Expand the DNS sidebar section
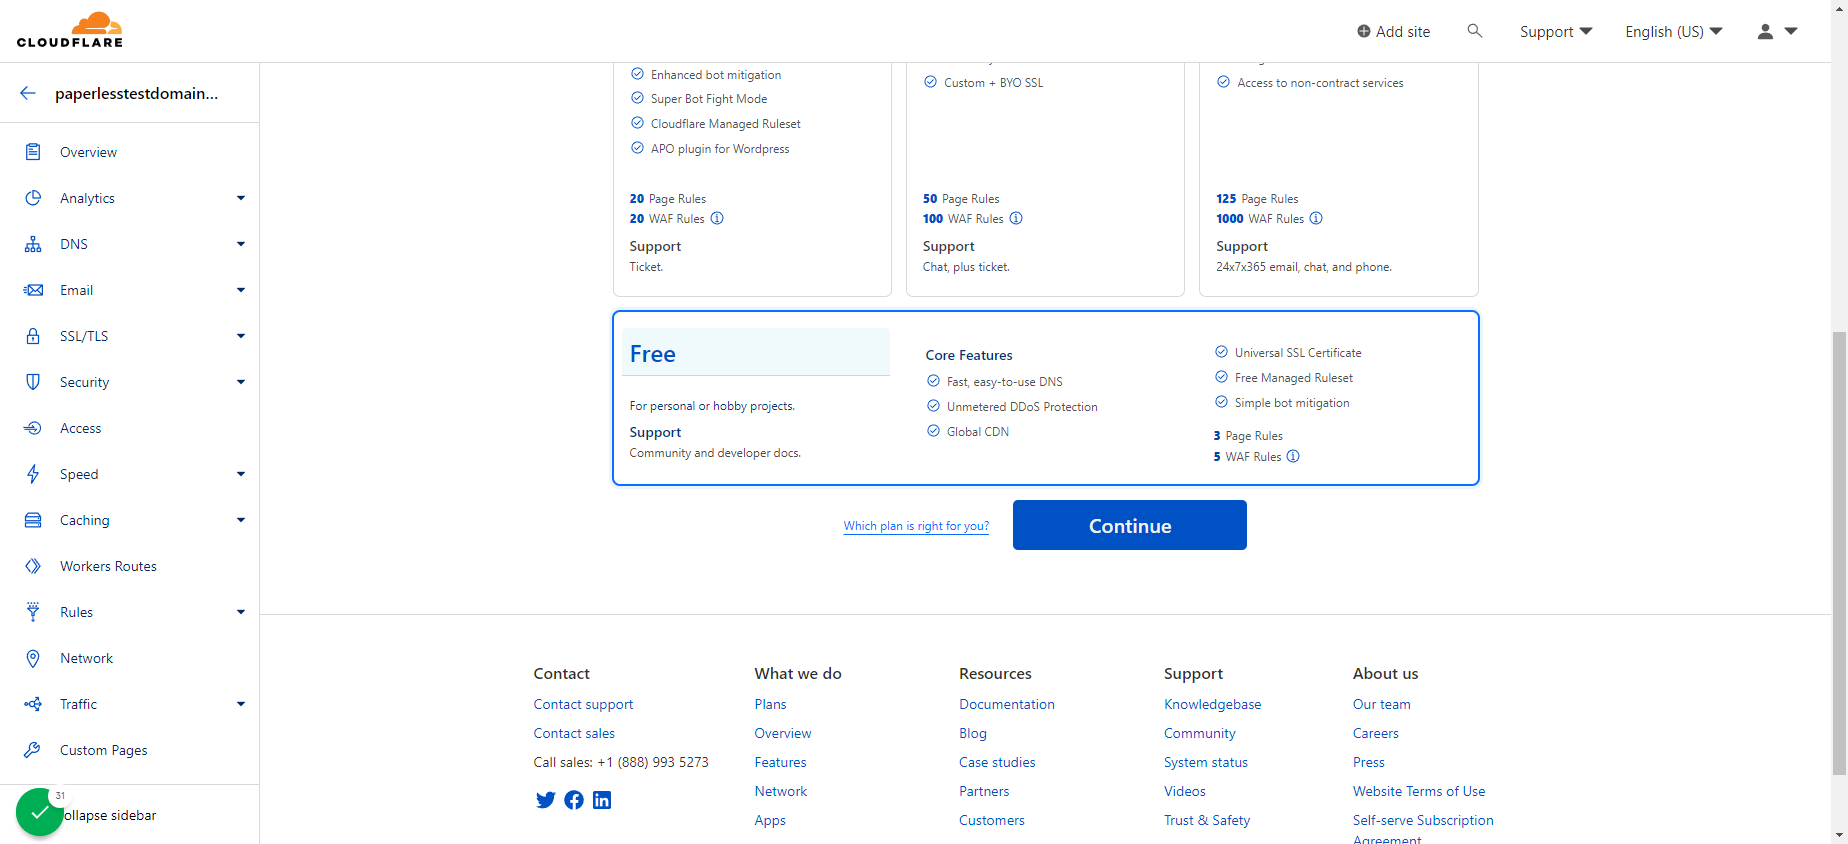This screenshot has width=1848, height=844. coord(241,244)
